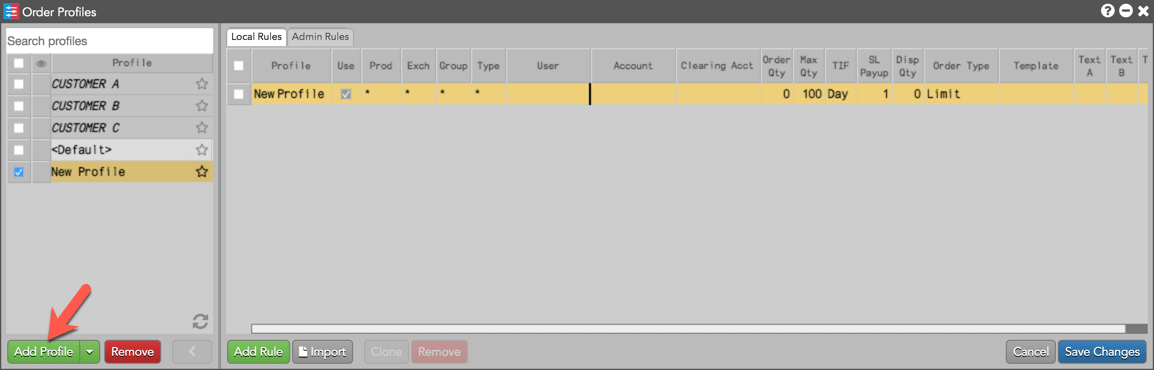Image resolution: width=1154 pixels, height=370 pixels.
Task: Click the Profile header in left list
Action: (132, 64)
